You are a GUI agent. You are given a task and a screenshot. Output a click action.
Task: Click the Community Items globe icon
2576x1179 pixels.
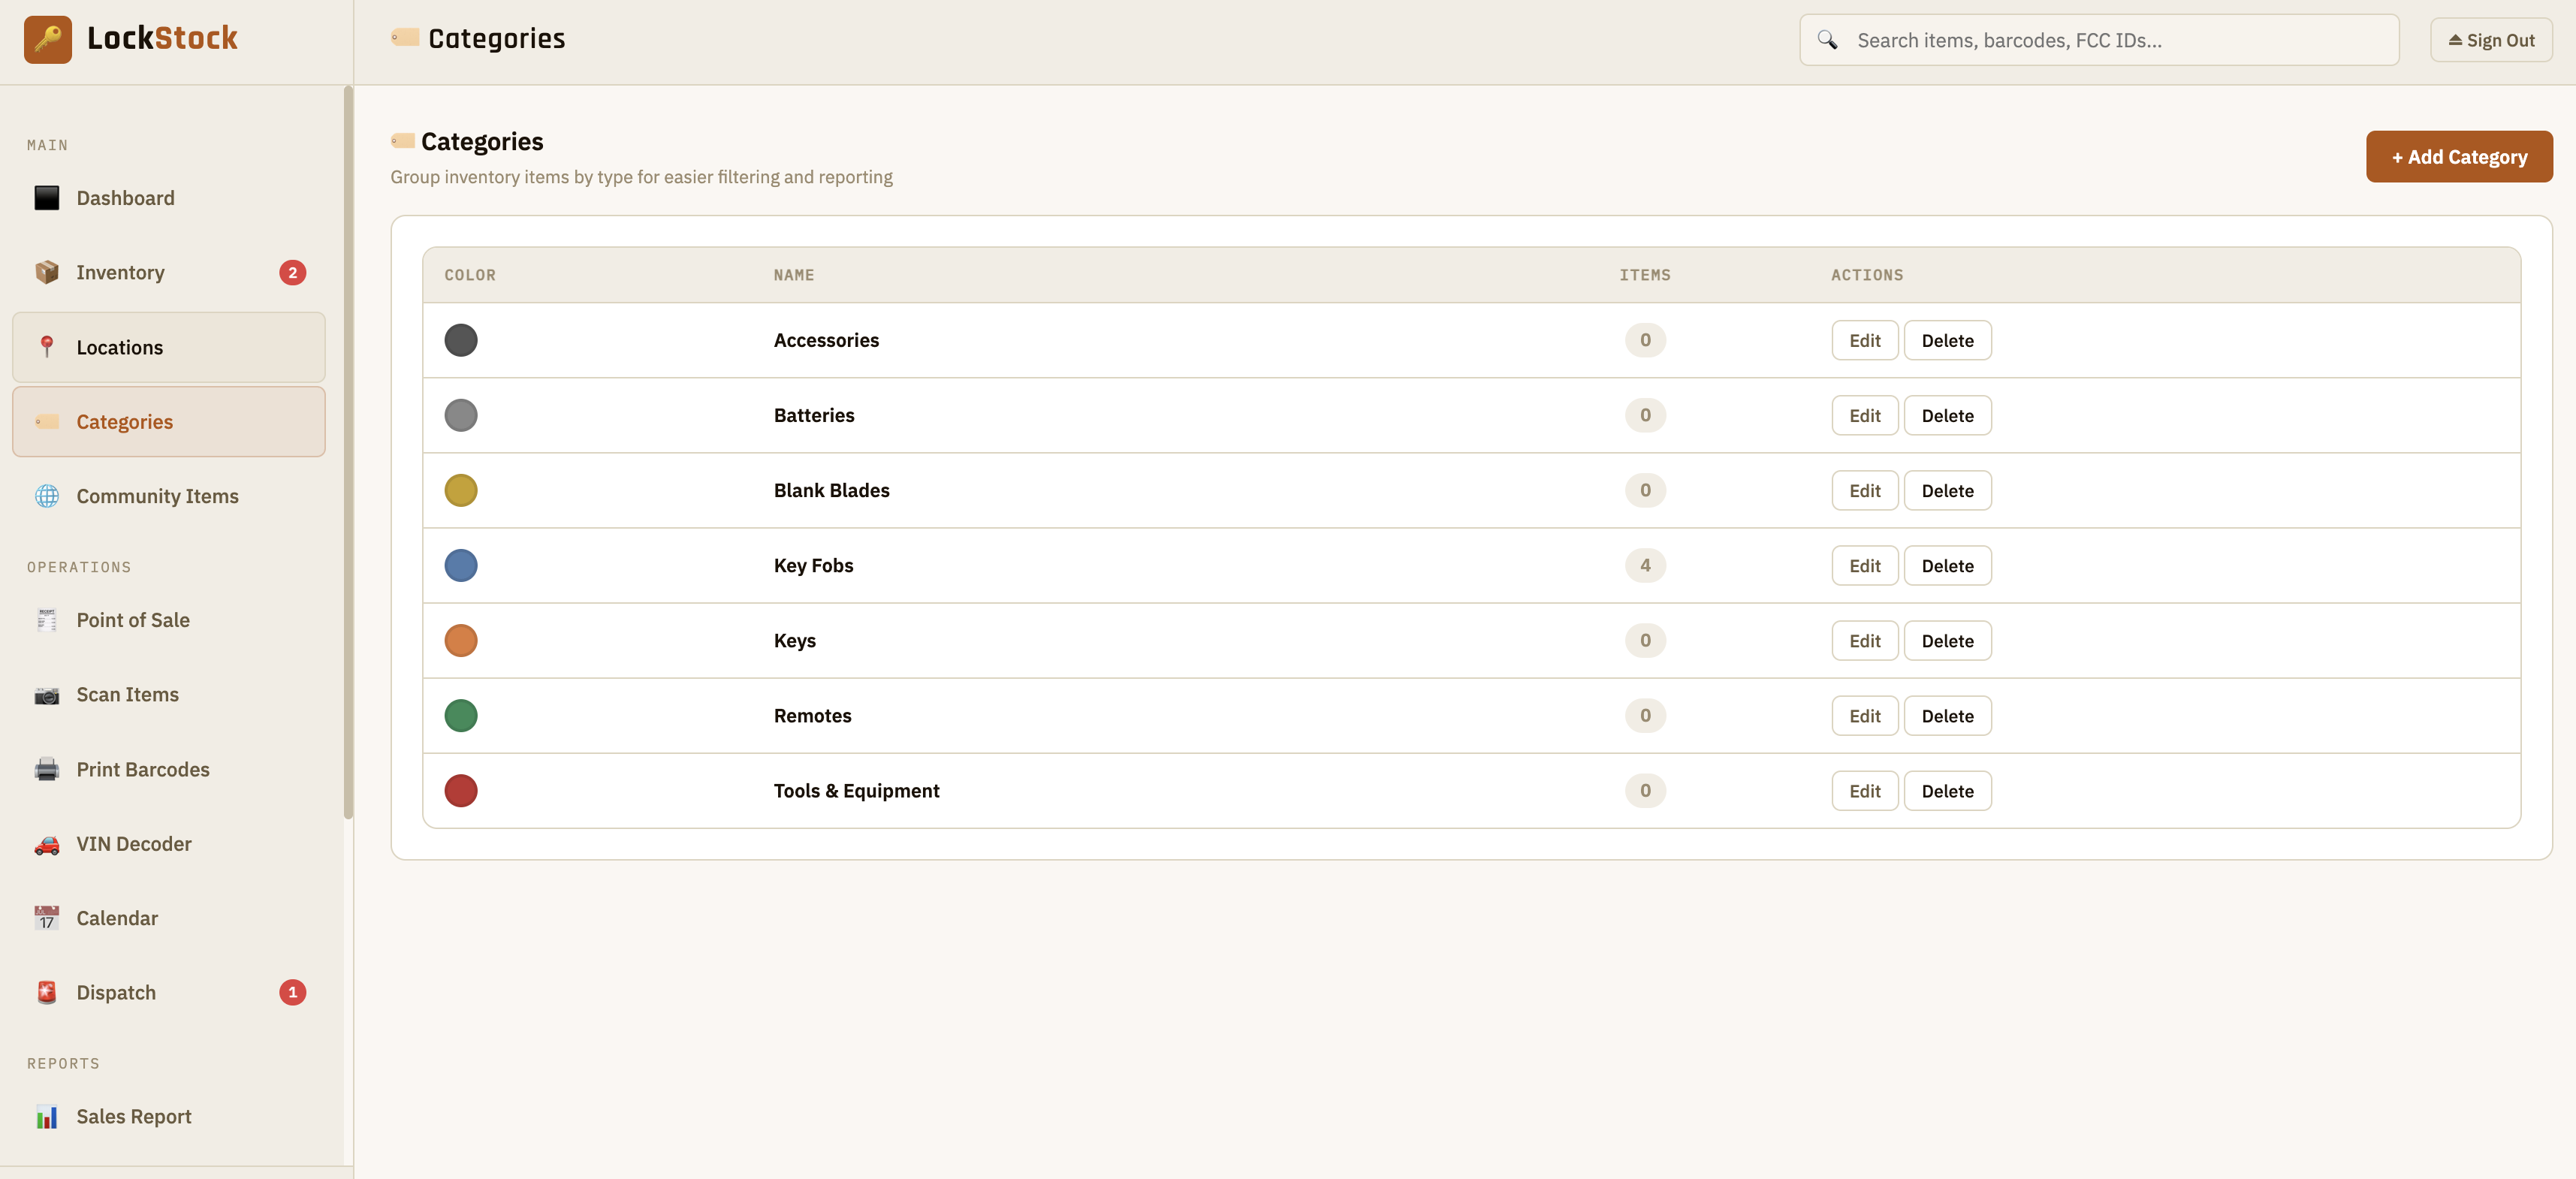pyautogui.click(x=47, y=495)
